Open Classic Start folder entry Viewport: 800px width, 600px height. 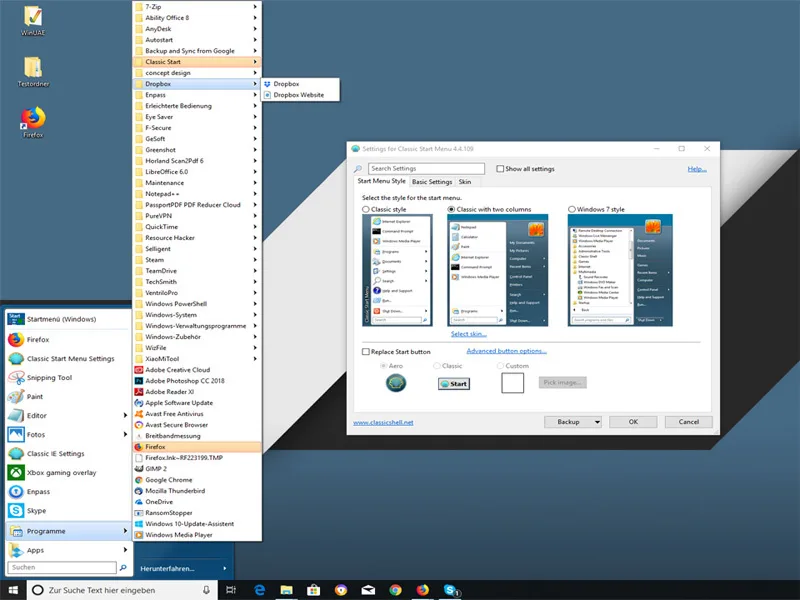tap(197, 62)
